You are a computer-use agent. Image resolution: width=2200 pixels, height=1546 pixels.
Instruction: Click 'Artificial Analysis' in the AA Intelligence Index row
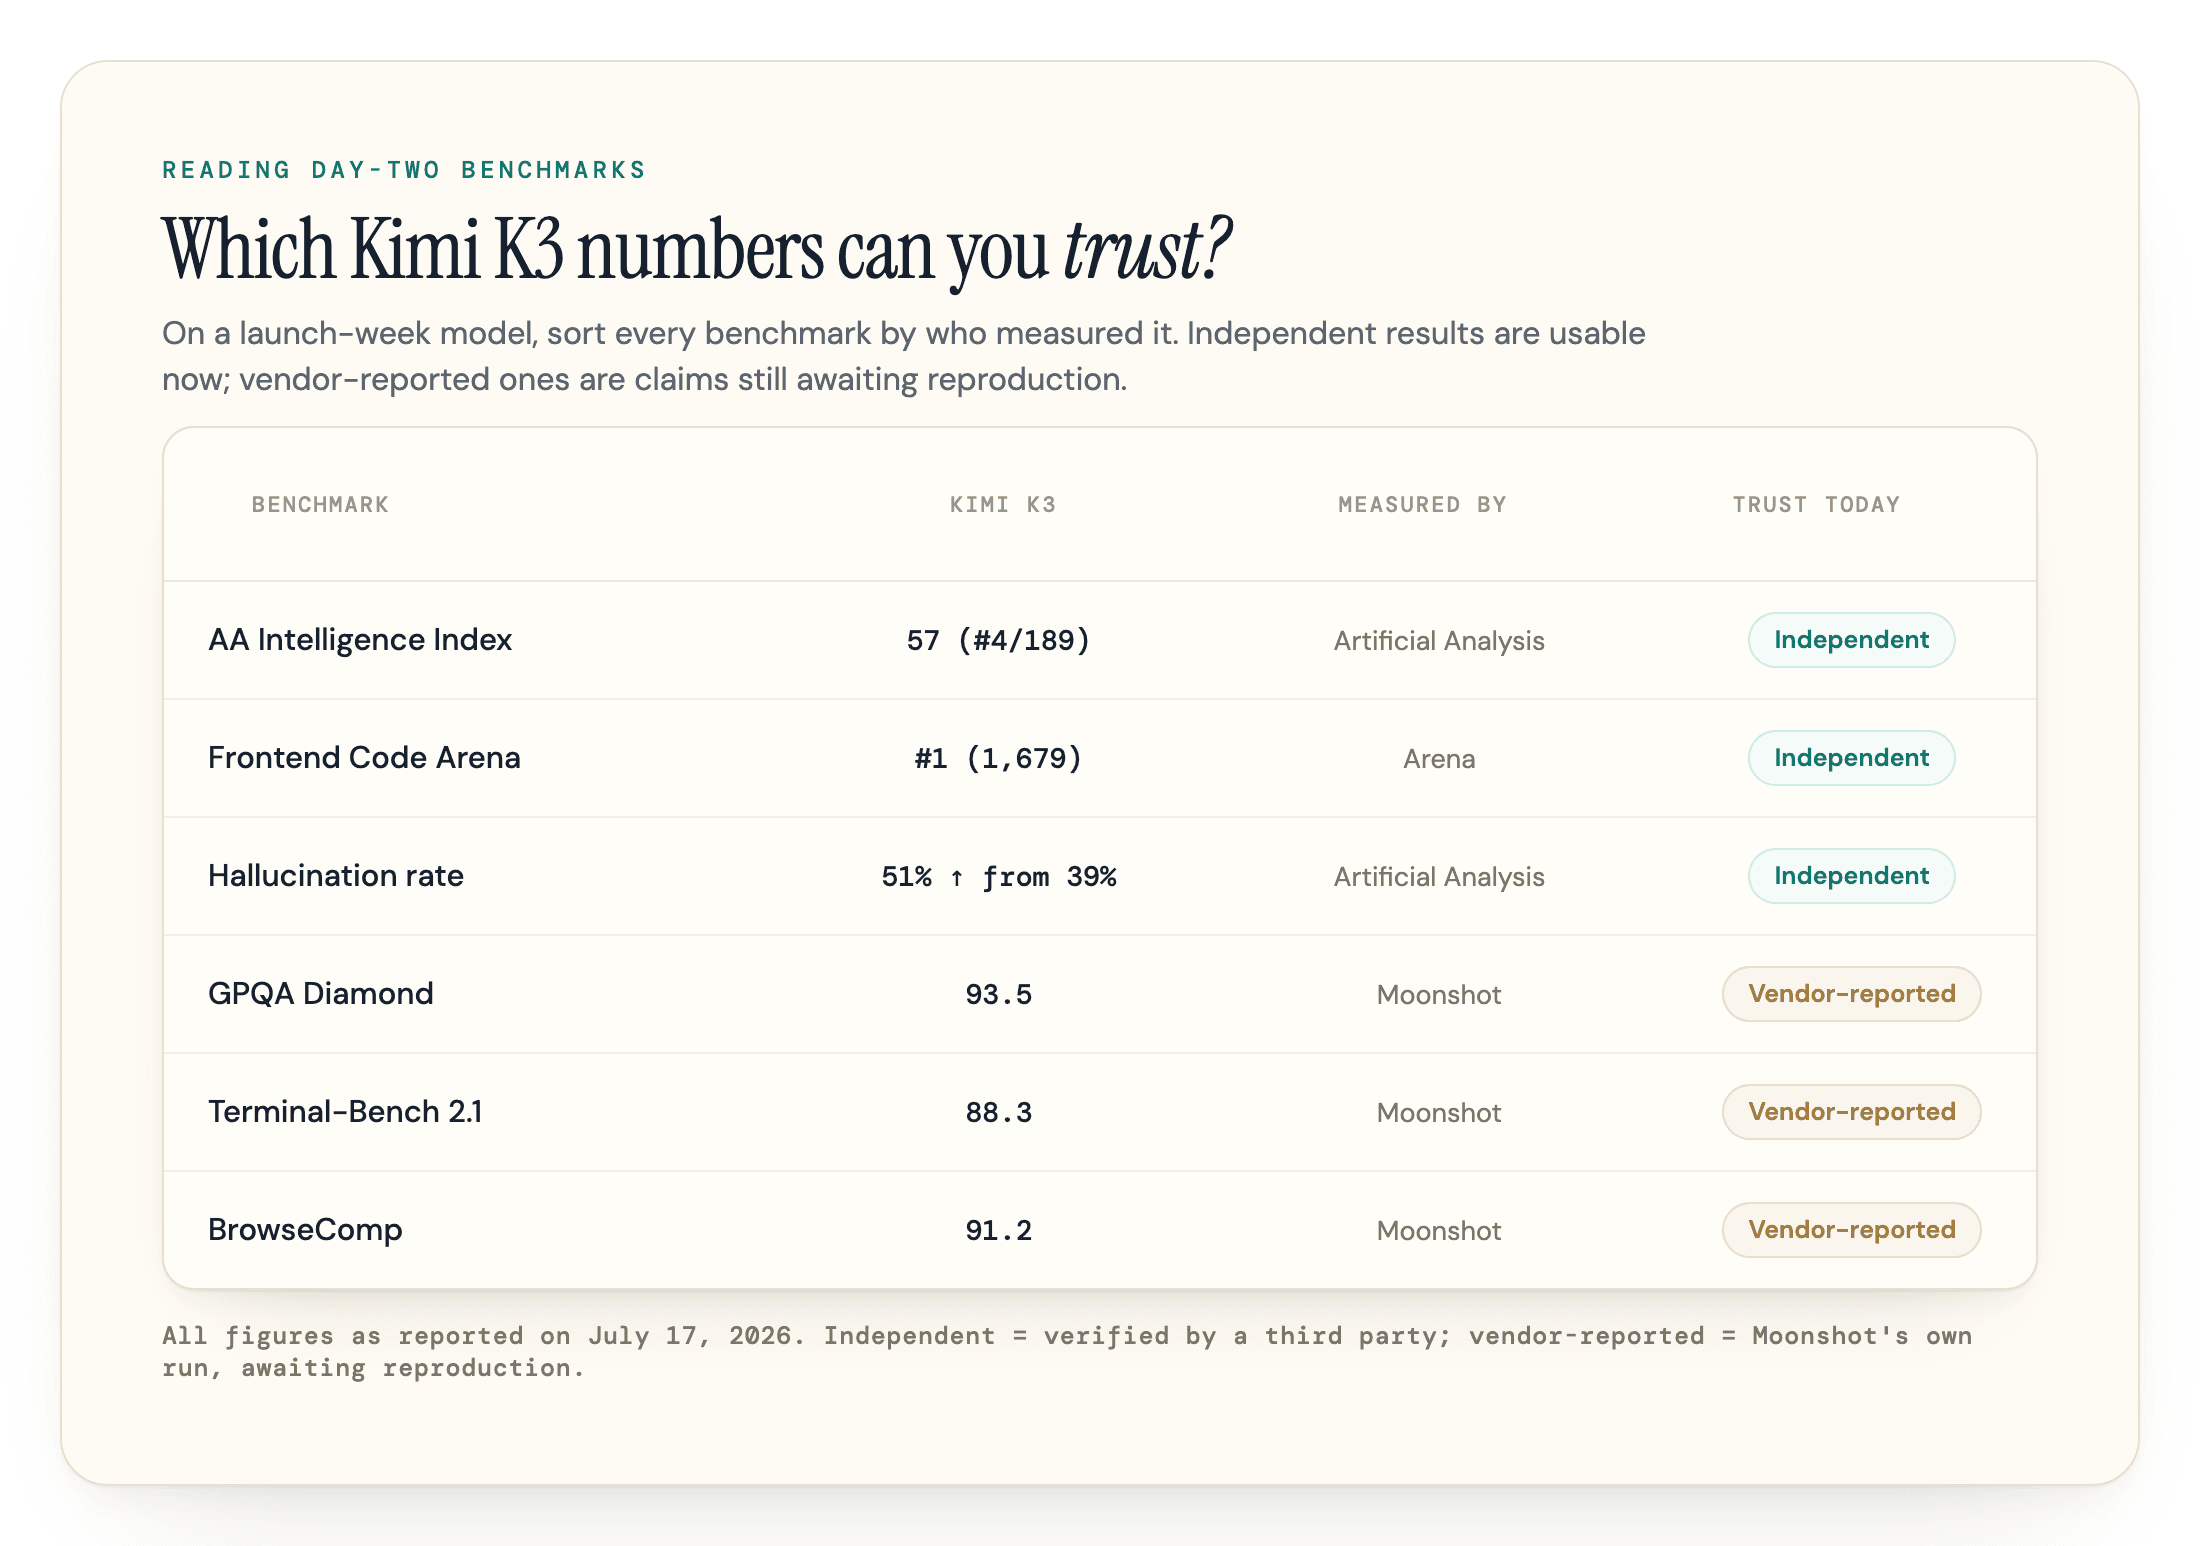(x=1439, y=641)
